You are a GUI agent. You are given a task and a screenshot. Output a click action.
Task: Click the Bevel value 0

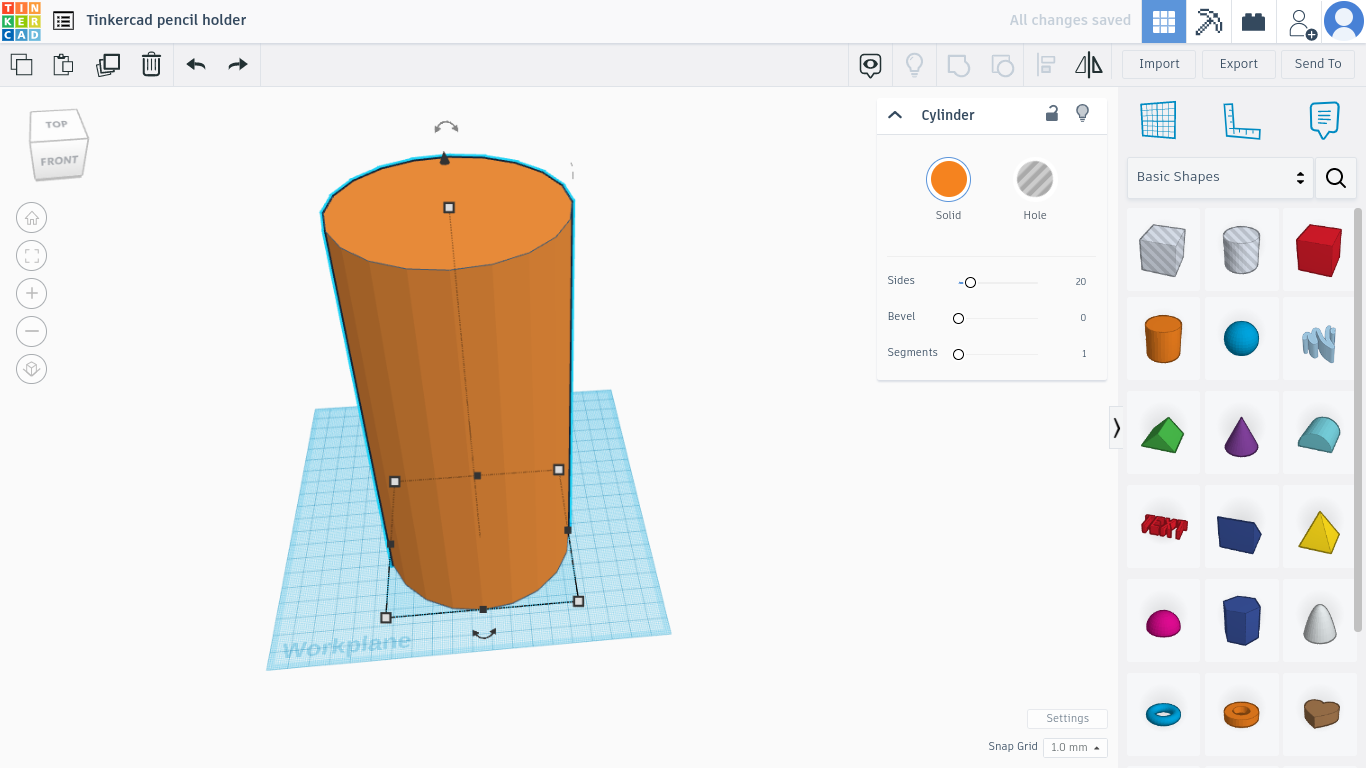1083,318
